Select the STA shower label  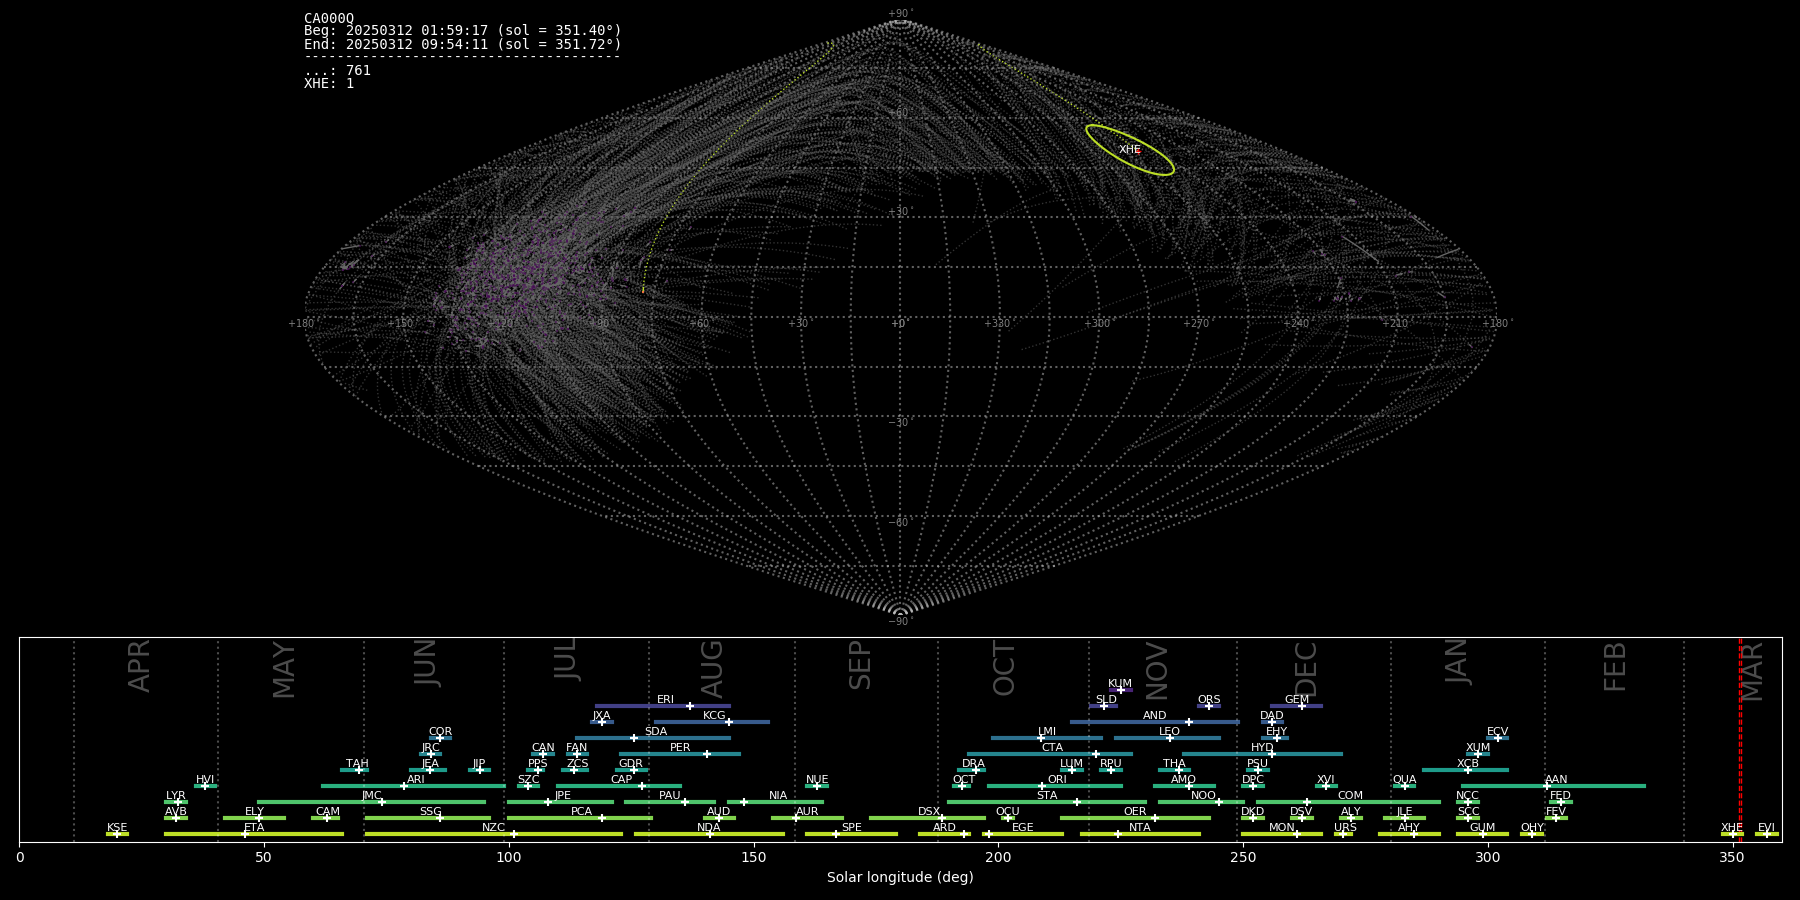click(x=1047, y=796)
